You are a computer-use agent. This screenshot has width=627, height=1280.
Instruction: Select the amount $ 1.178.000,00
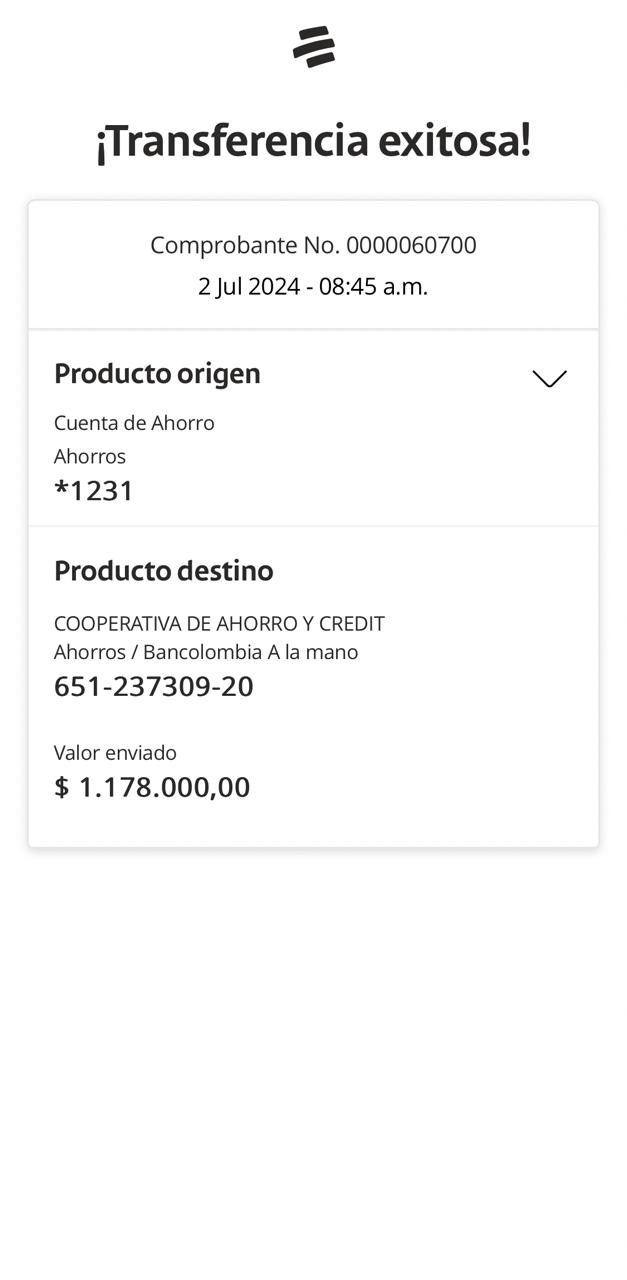[152, 787]
